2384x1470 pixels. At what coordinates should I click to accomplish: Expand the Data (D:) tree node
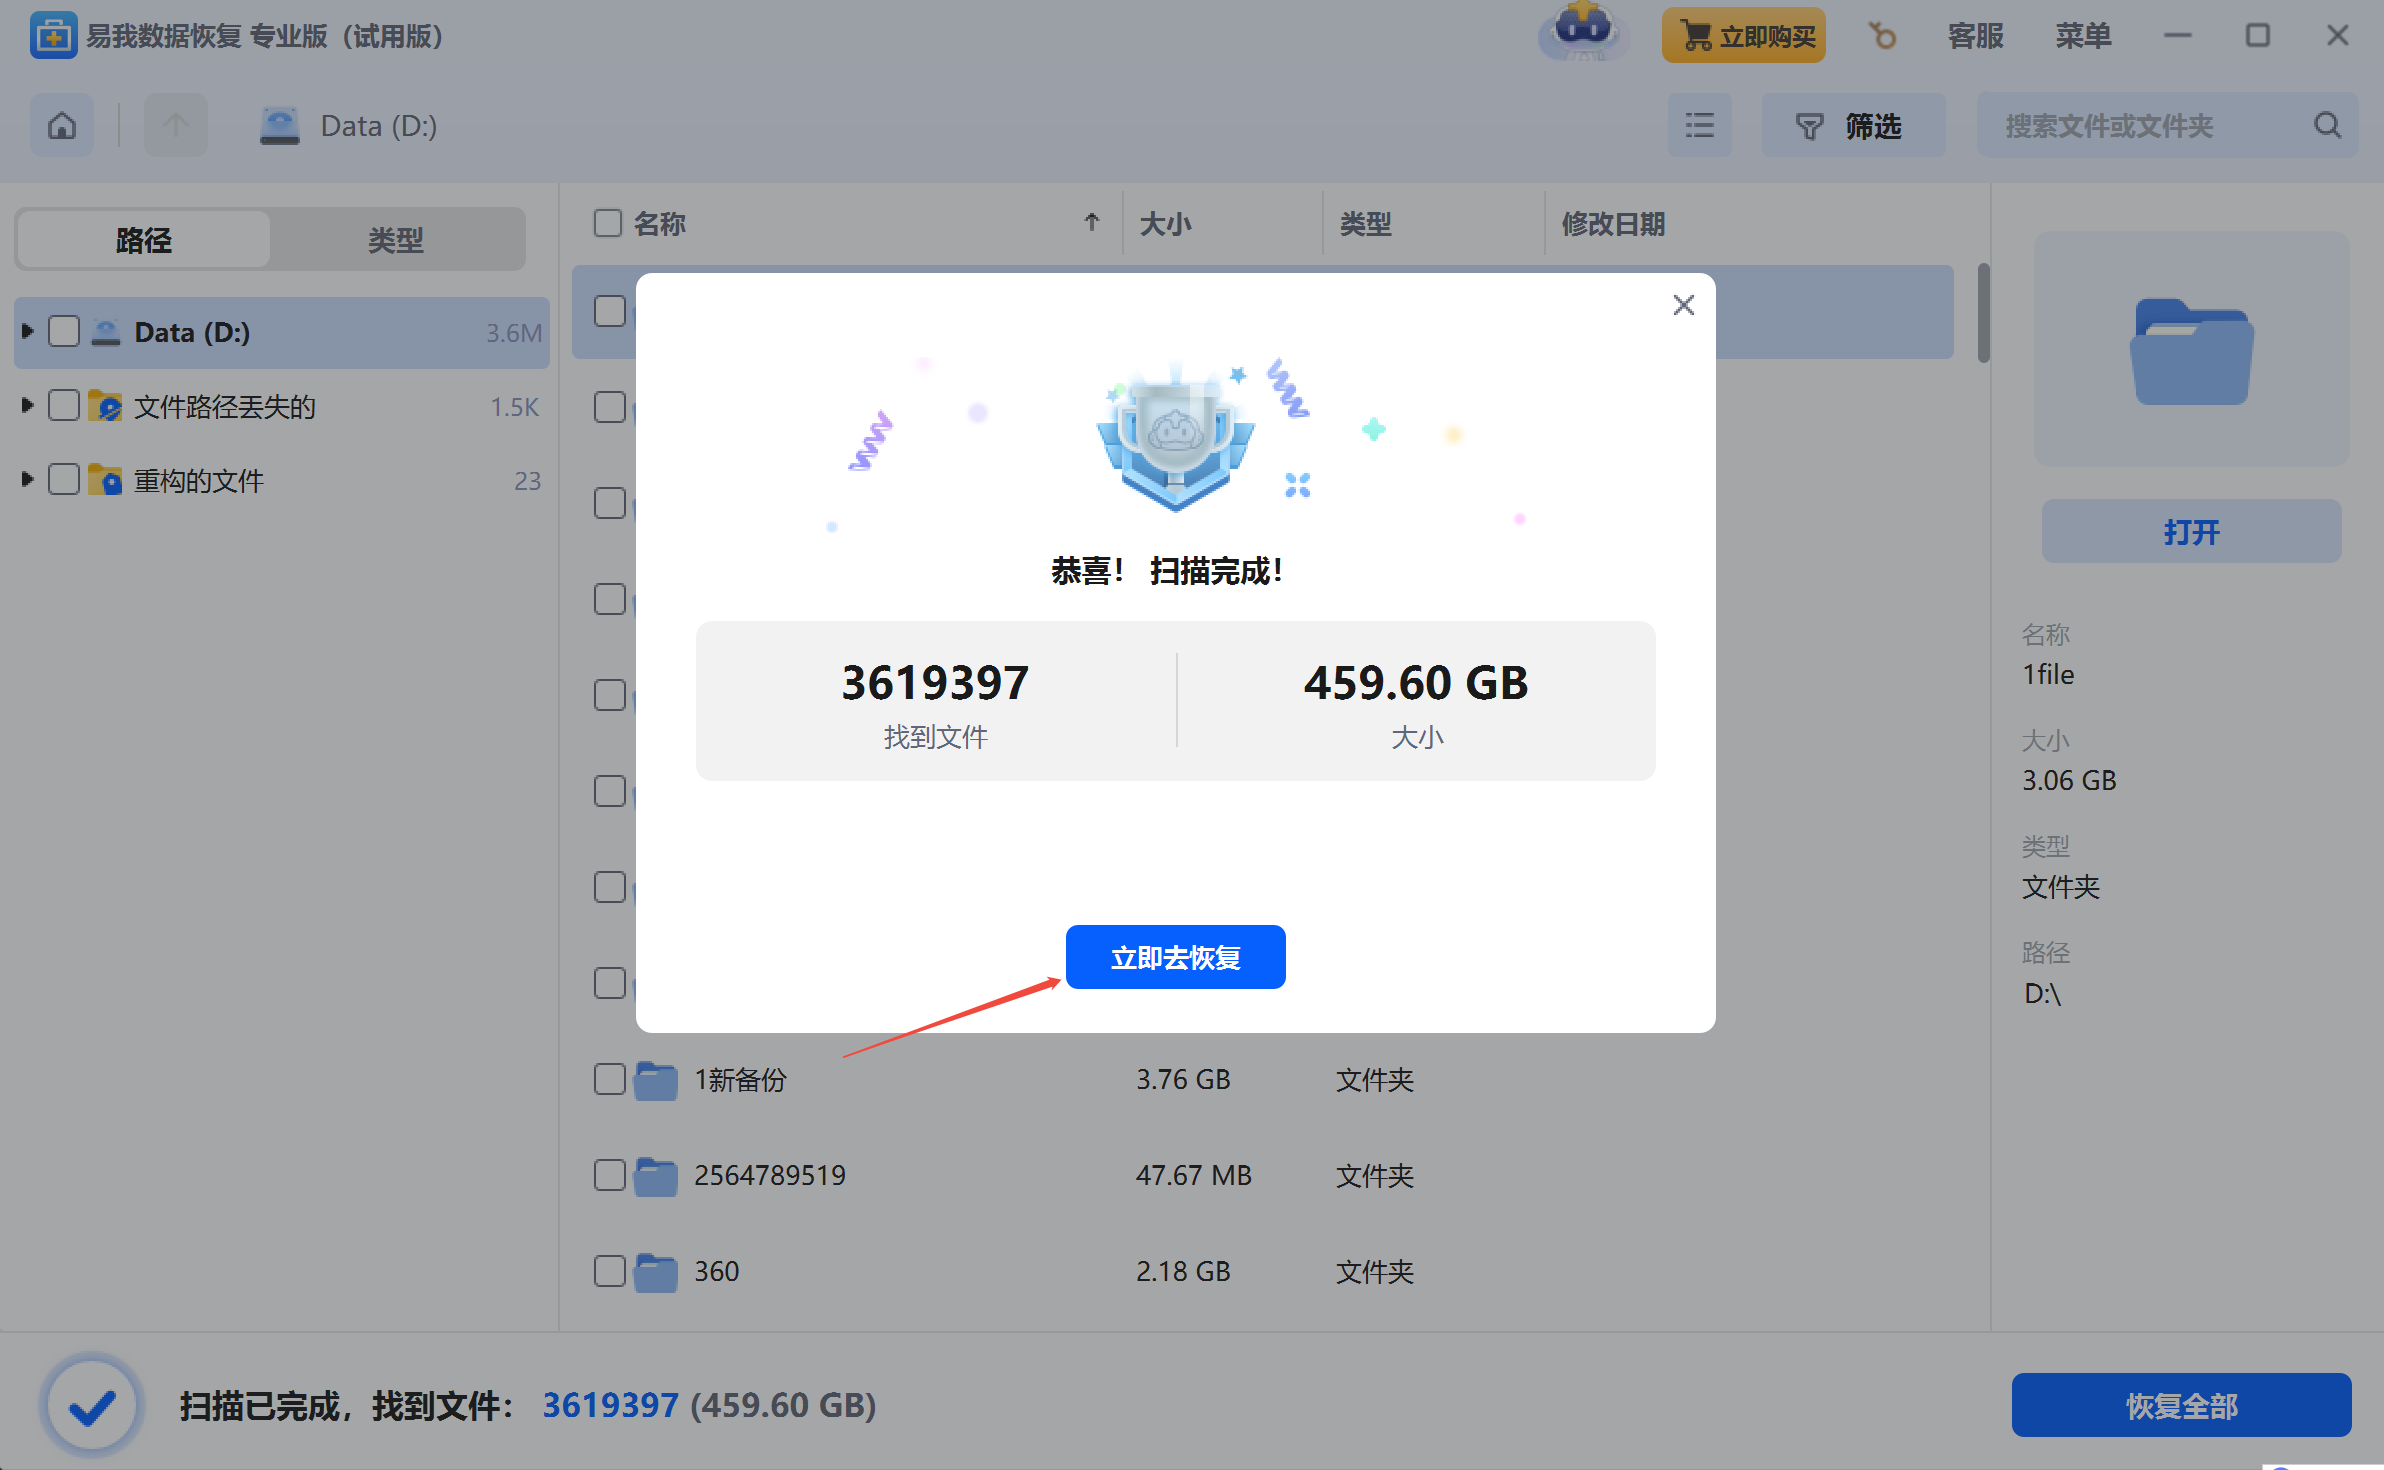27,332
